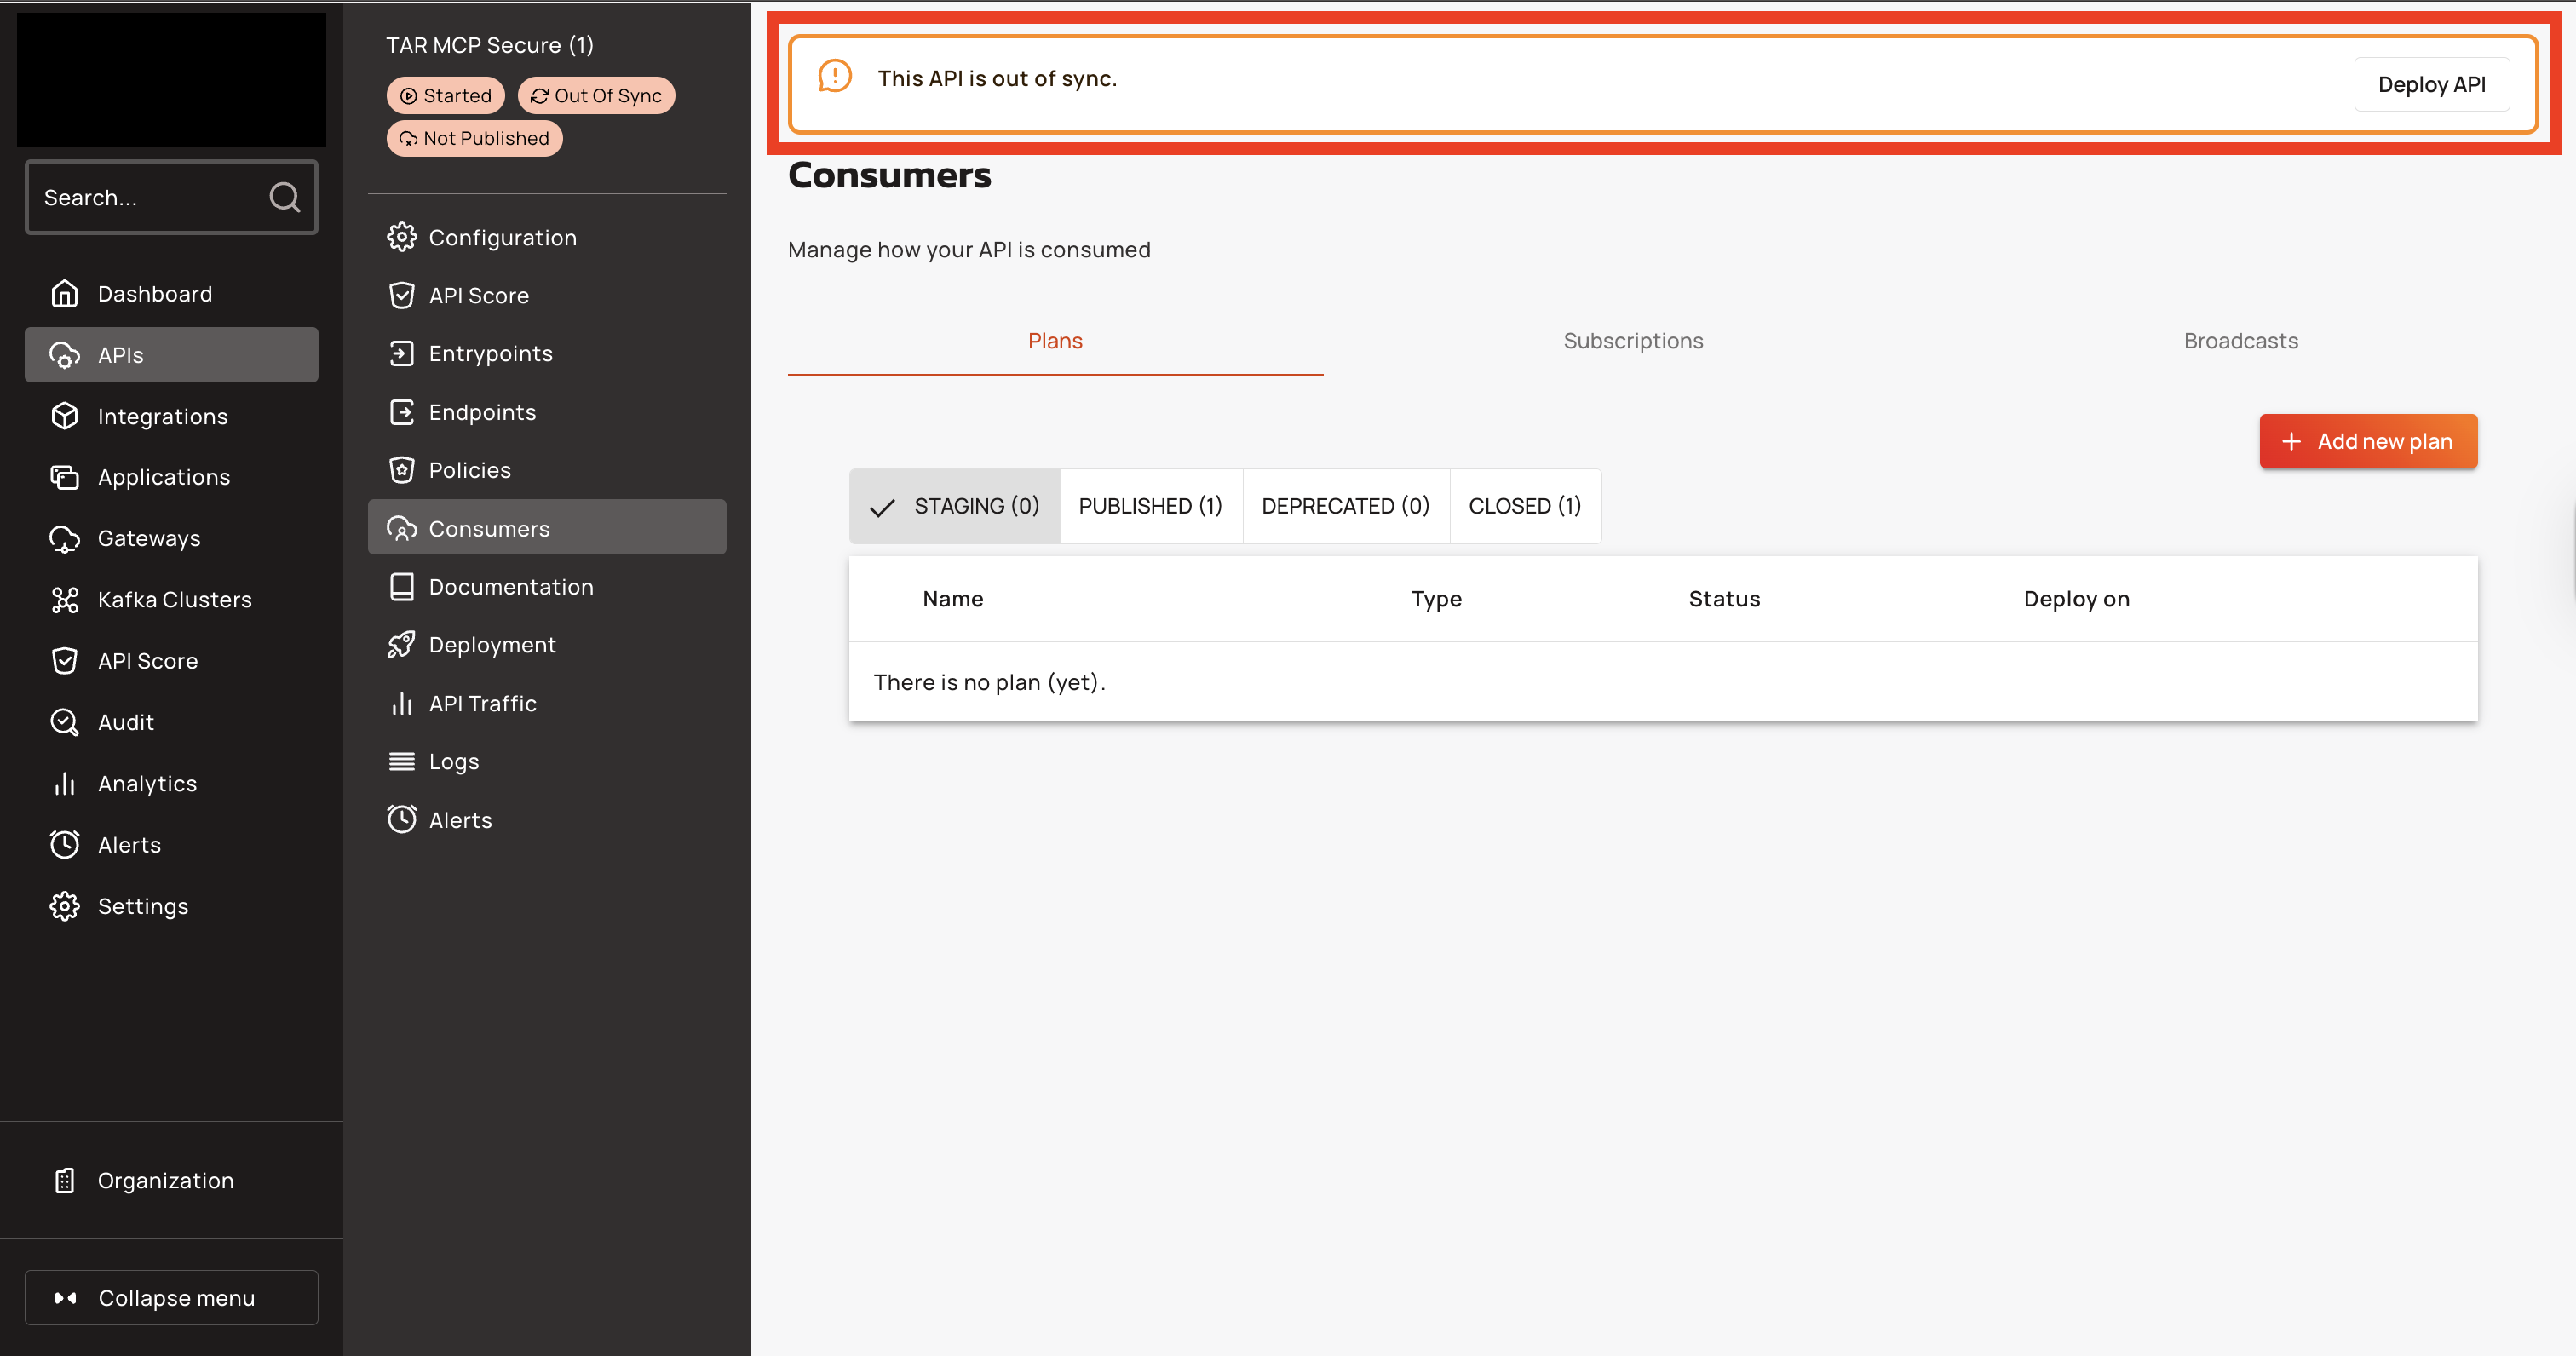This screenshot has height=1356, width=2576.
Task: Collapse the sidebar menu
Action: coord(171,1297)
